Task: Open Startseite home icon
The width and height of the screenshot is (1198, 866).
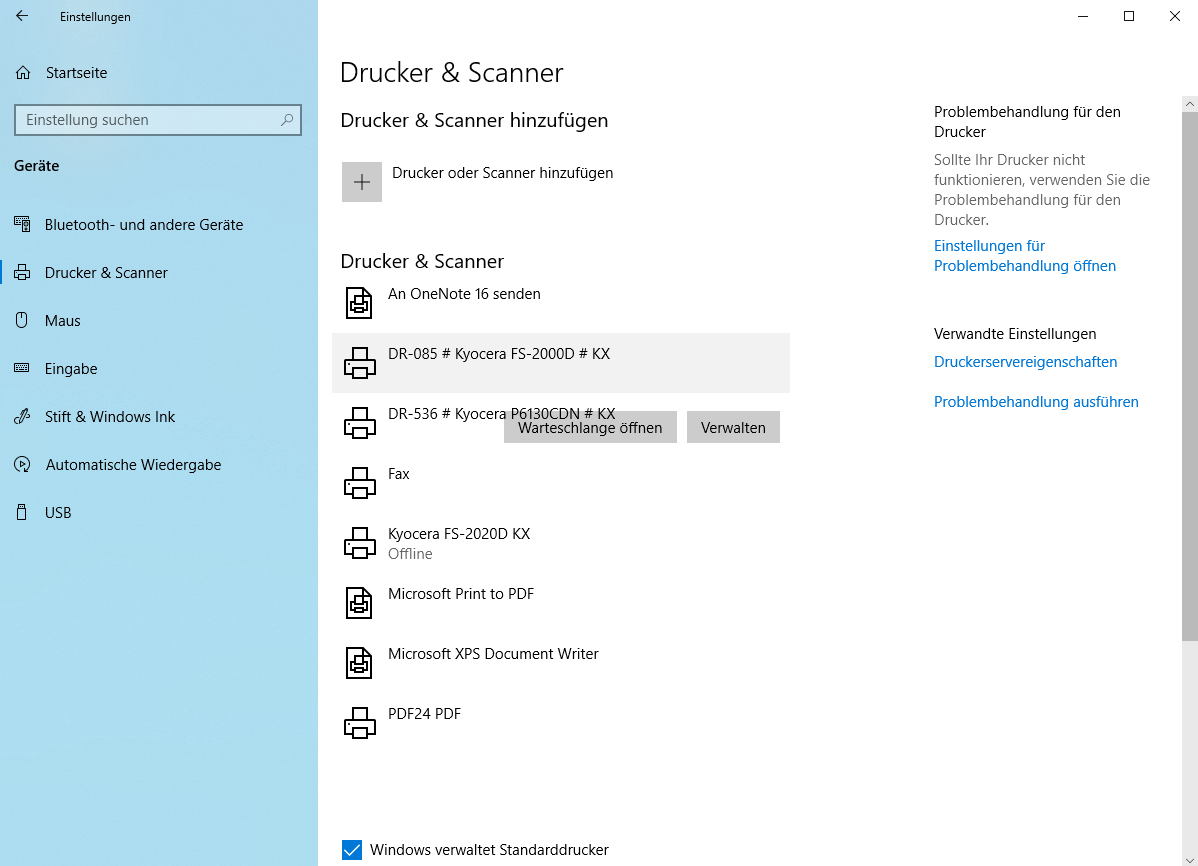Action: 23,73
